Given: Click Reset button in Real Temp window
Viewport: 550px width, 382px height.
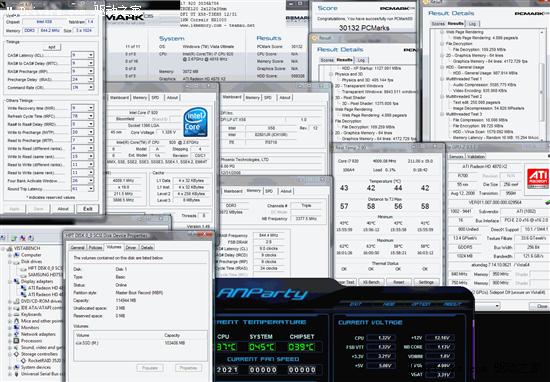Looking at the screenshot, I should click(399, 282).
